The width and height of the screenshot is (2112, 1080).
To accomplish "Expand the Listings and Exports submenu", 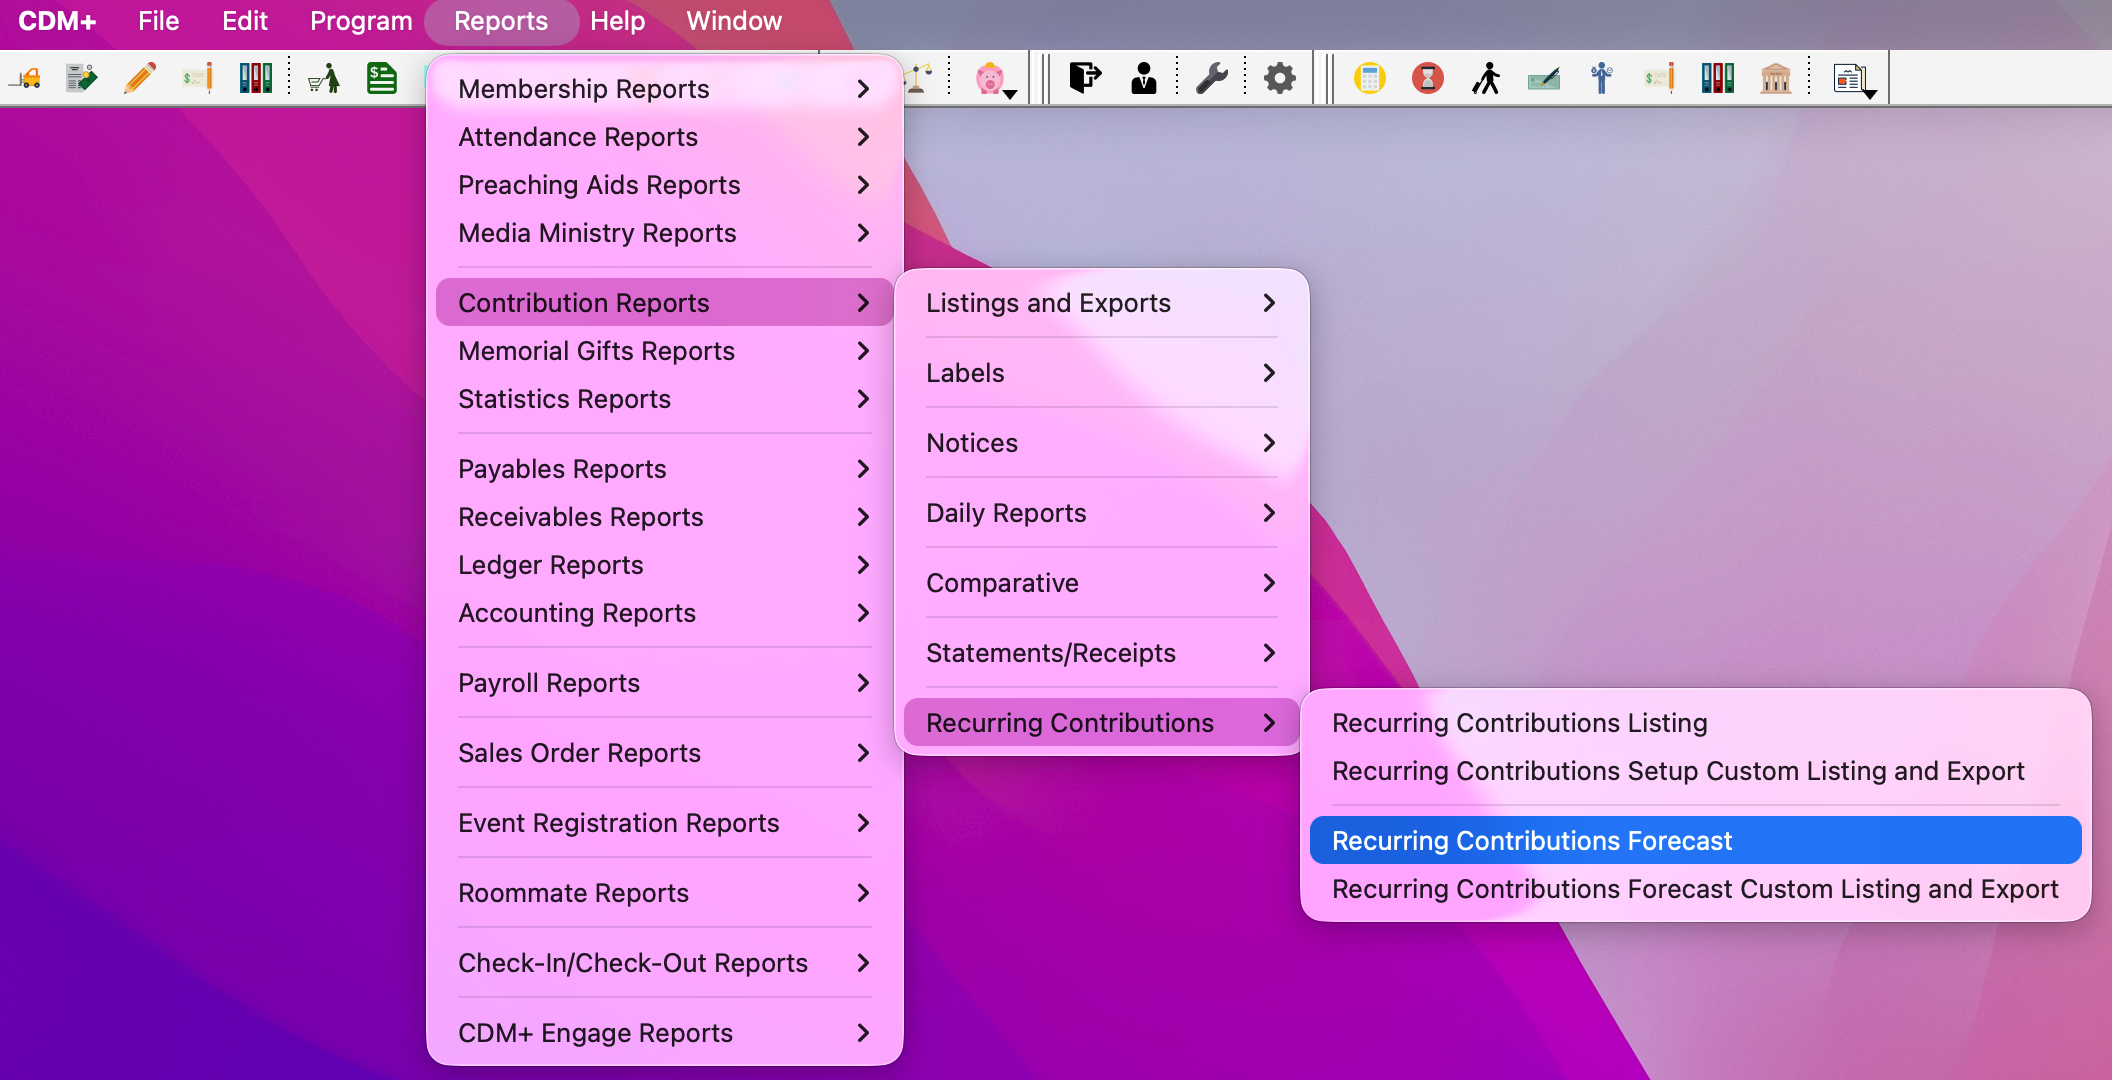I will 1101,303.
